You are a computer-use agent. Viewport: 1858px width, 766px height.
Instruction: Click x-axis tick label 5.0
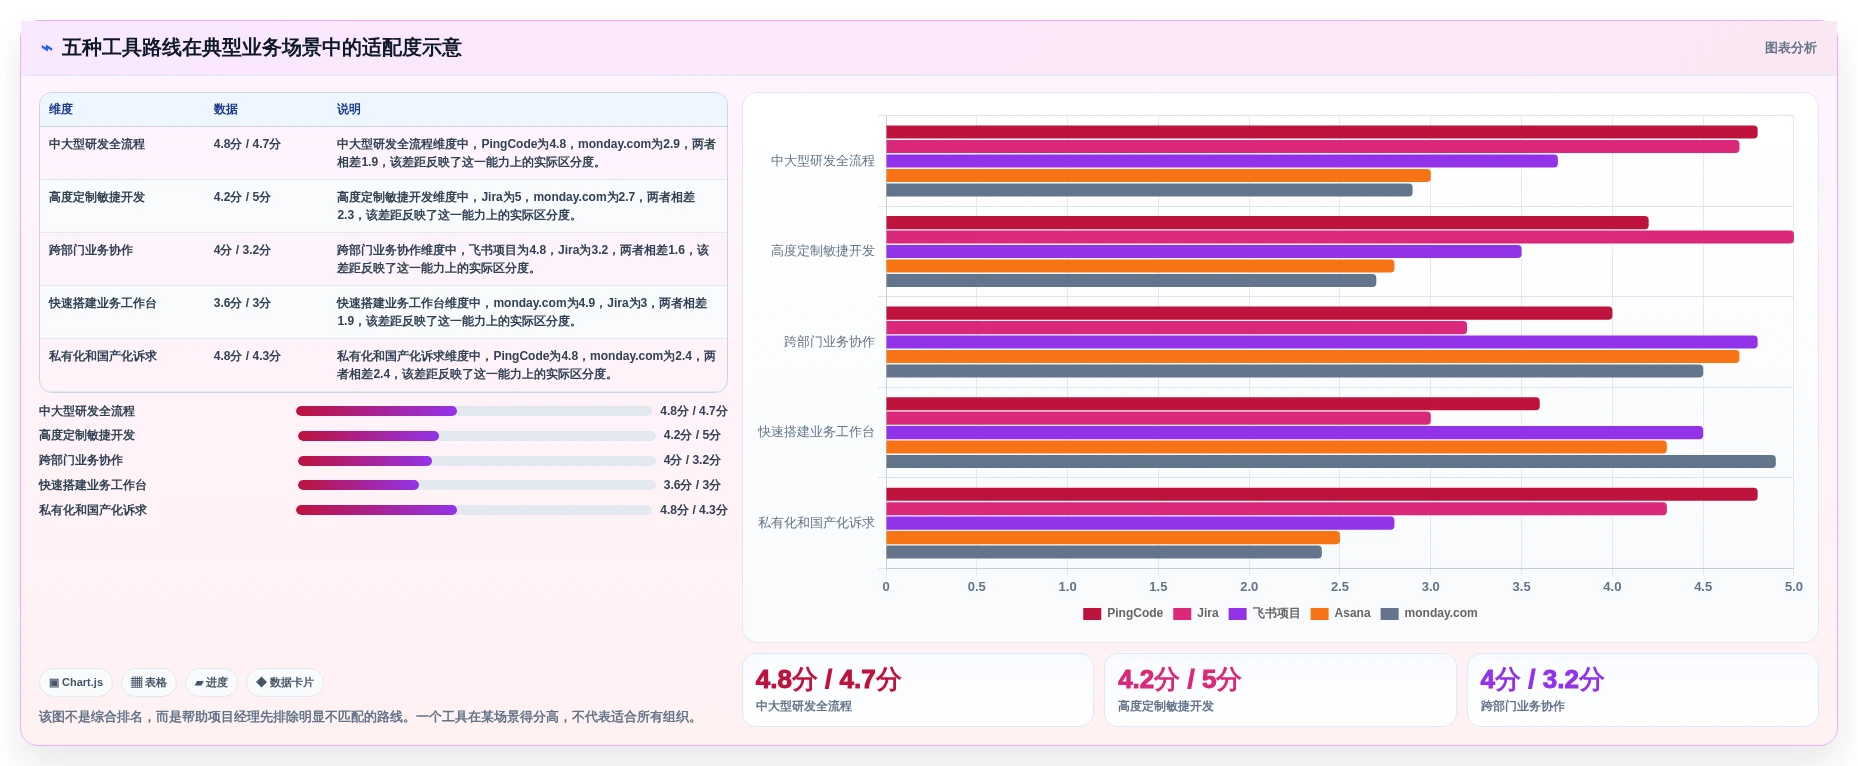tap(1793, 587)
